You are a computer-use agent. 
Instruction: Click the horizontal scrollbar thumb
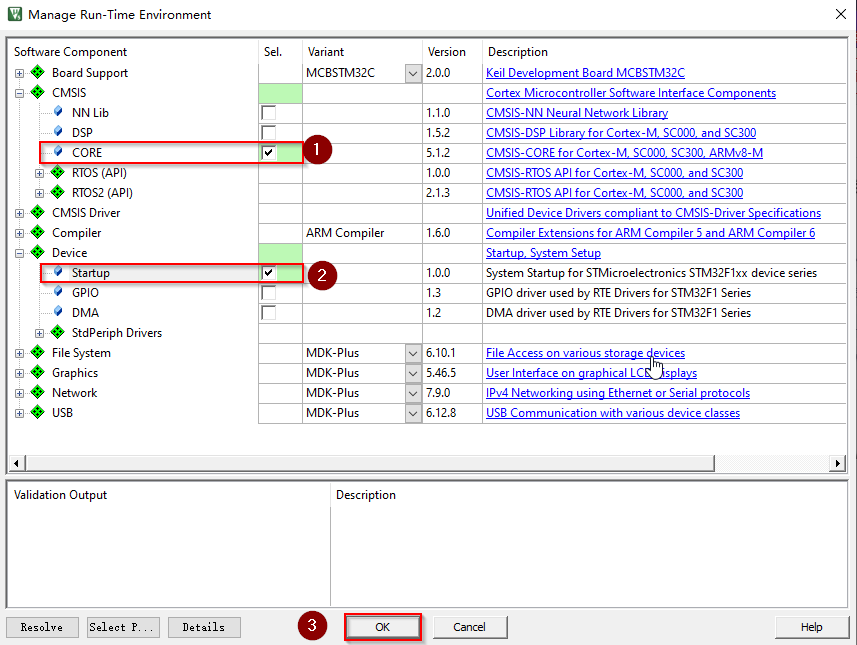pos(370,463)
